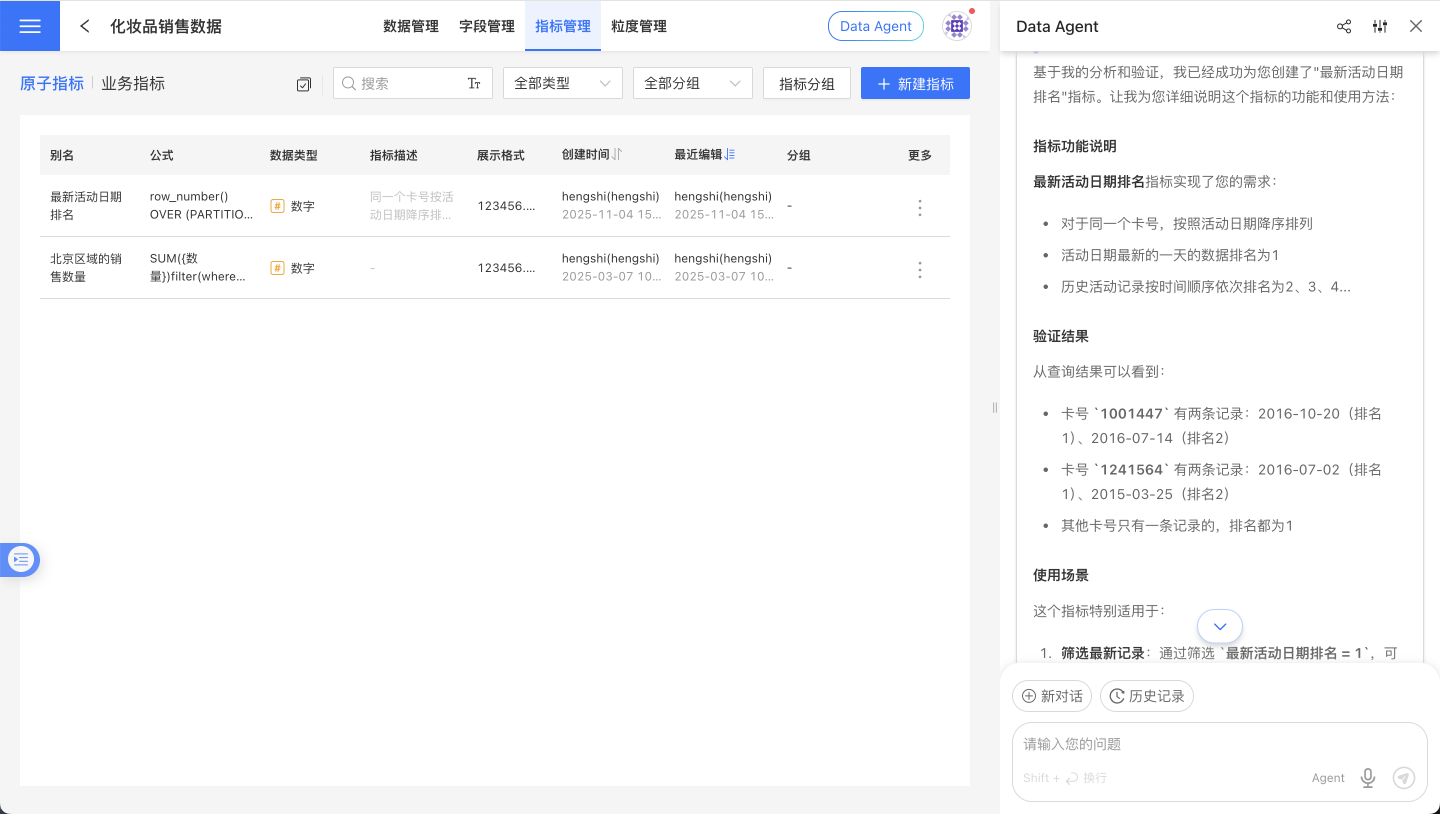Open the 全部分组 dropdown
The height and width of the screenshot is (814, 1440).
pos(693,83)
